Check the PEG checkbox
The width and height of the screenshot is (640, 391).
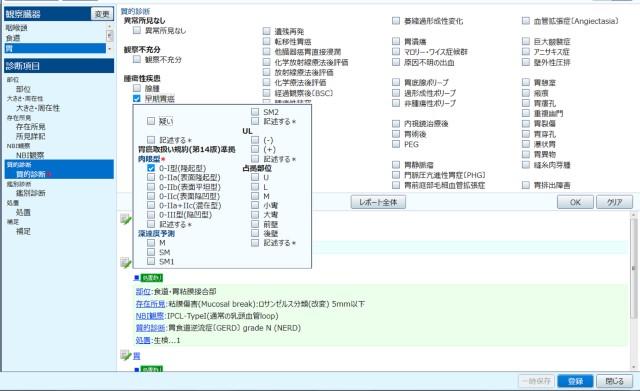tap(396, 144)
